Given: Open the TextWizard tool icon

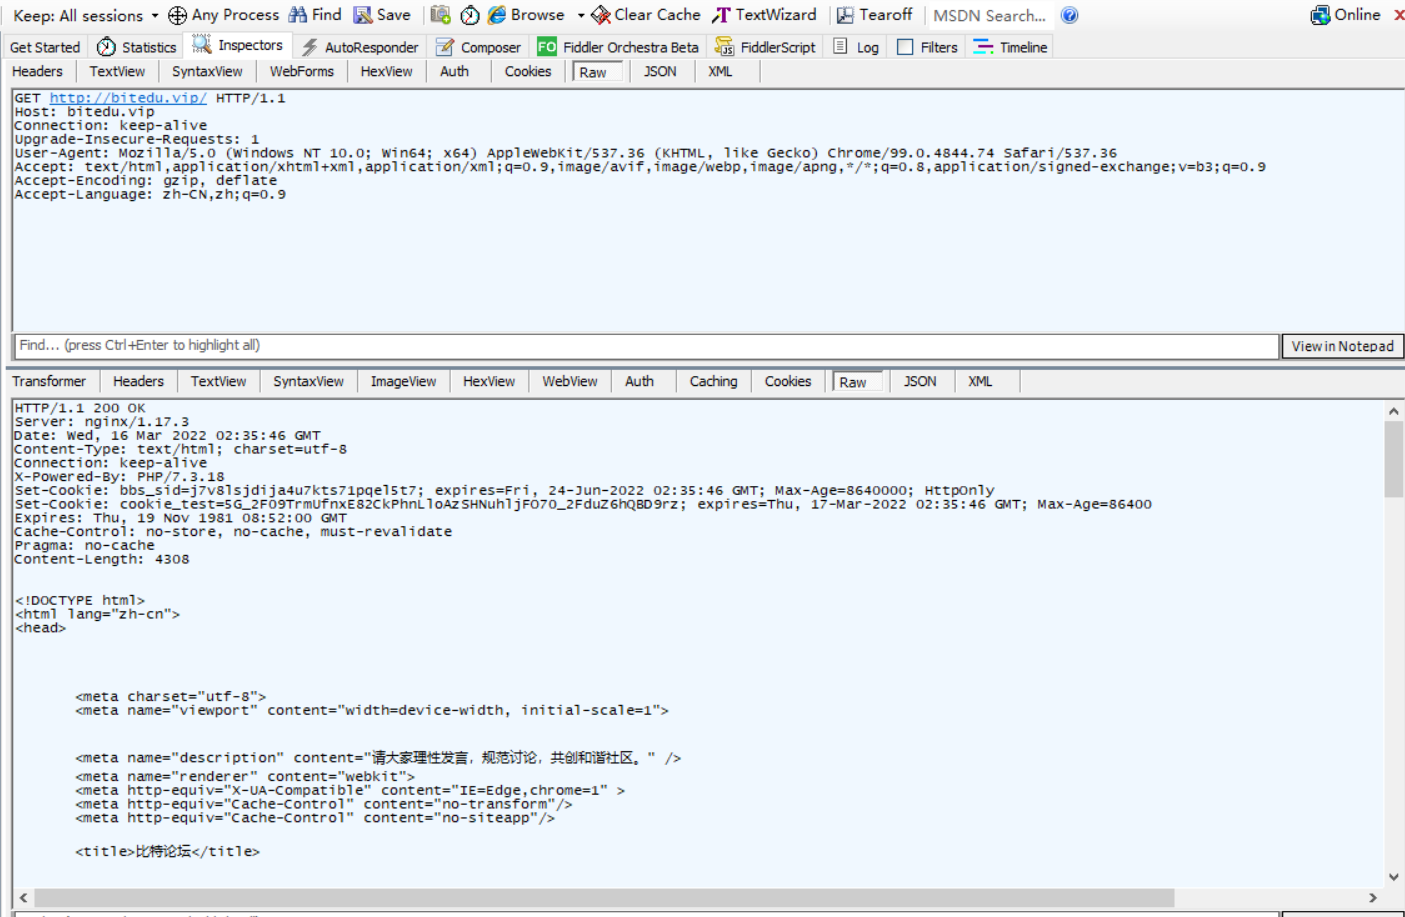Looking at the screenshot, I should pos(721,15).
